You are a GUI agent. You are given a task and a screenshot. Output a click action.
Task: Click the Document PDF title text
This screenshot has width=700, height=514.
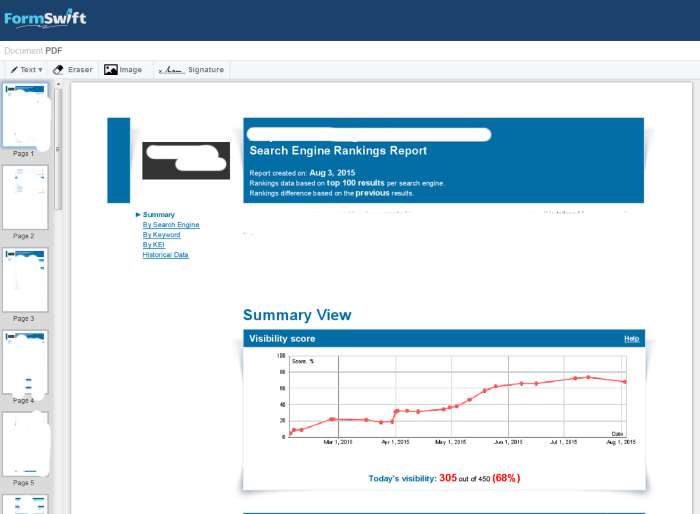point(33,51)
